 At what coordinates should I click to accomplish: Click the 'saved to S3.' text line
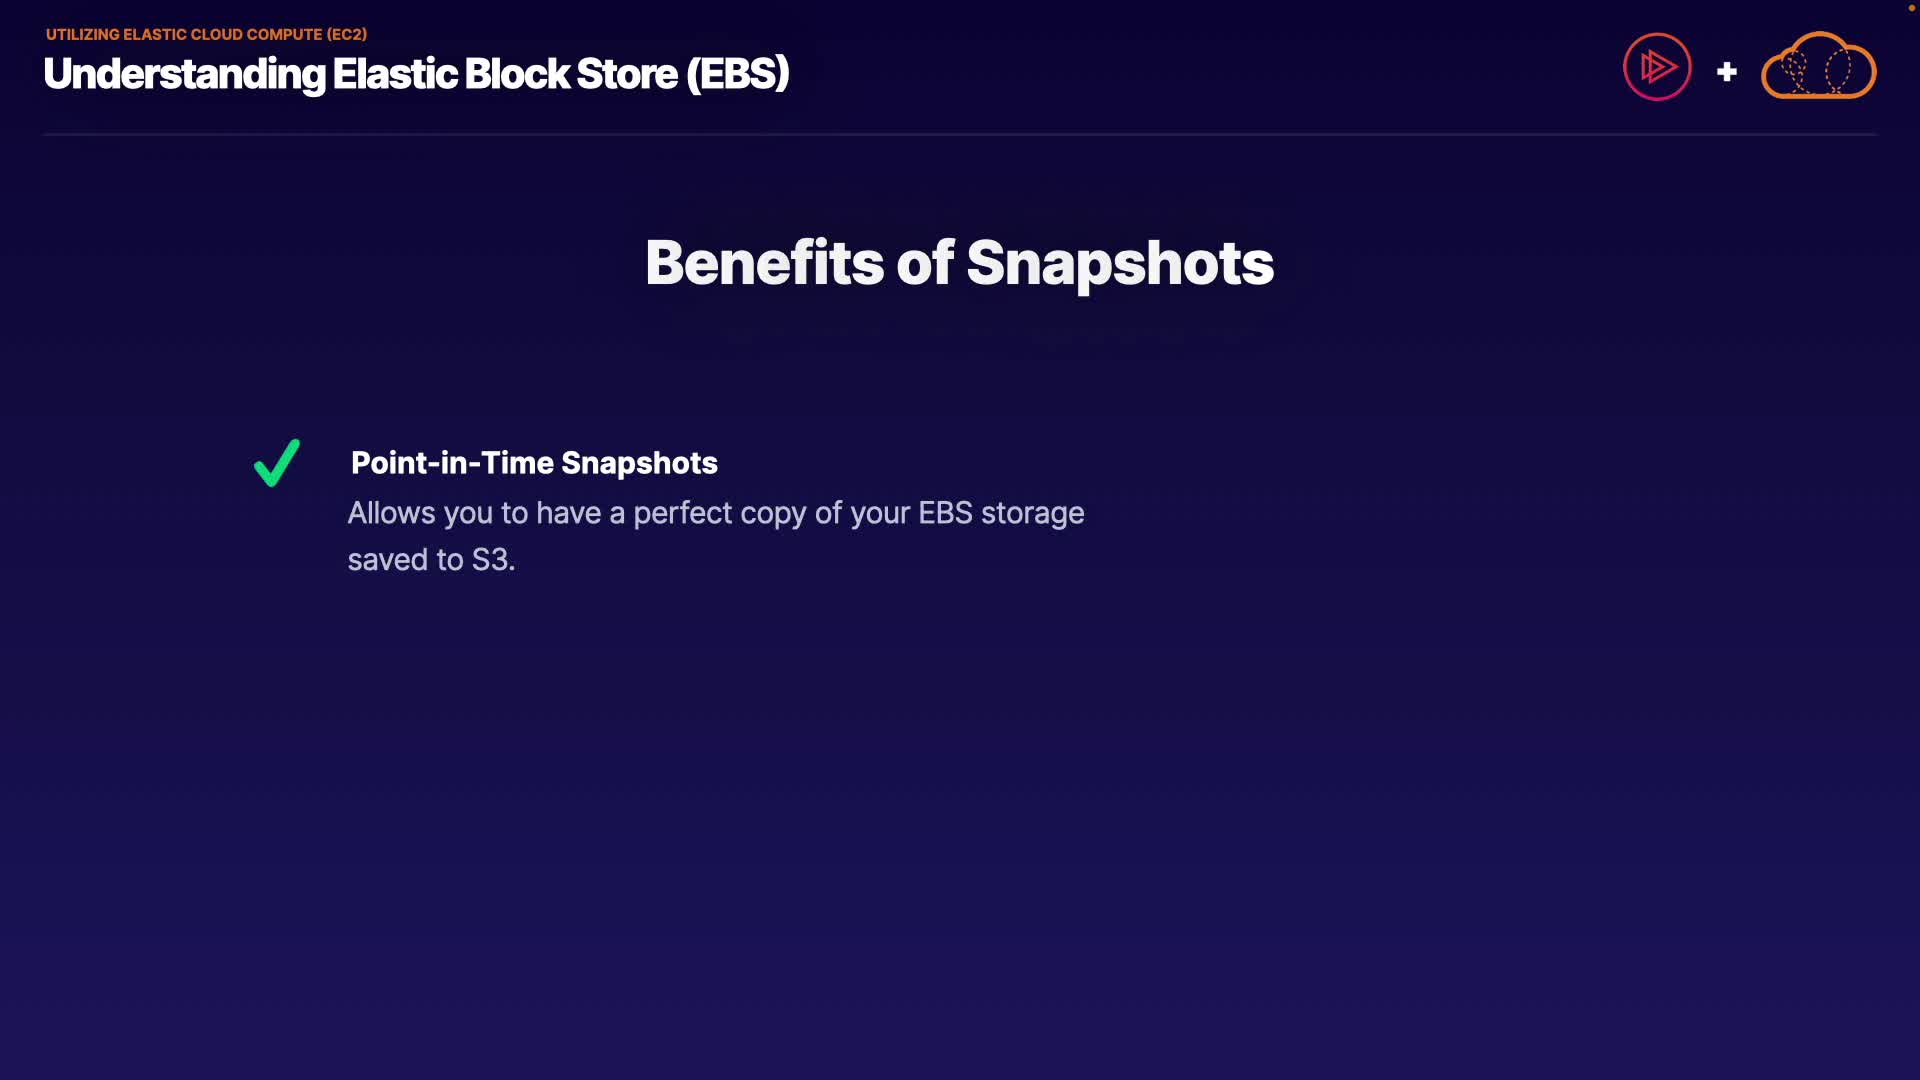431,560
